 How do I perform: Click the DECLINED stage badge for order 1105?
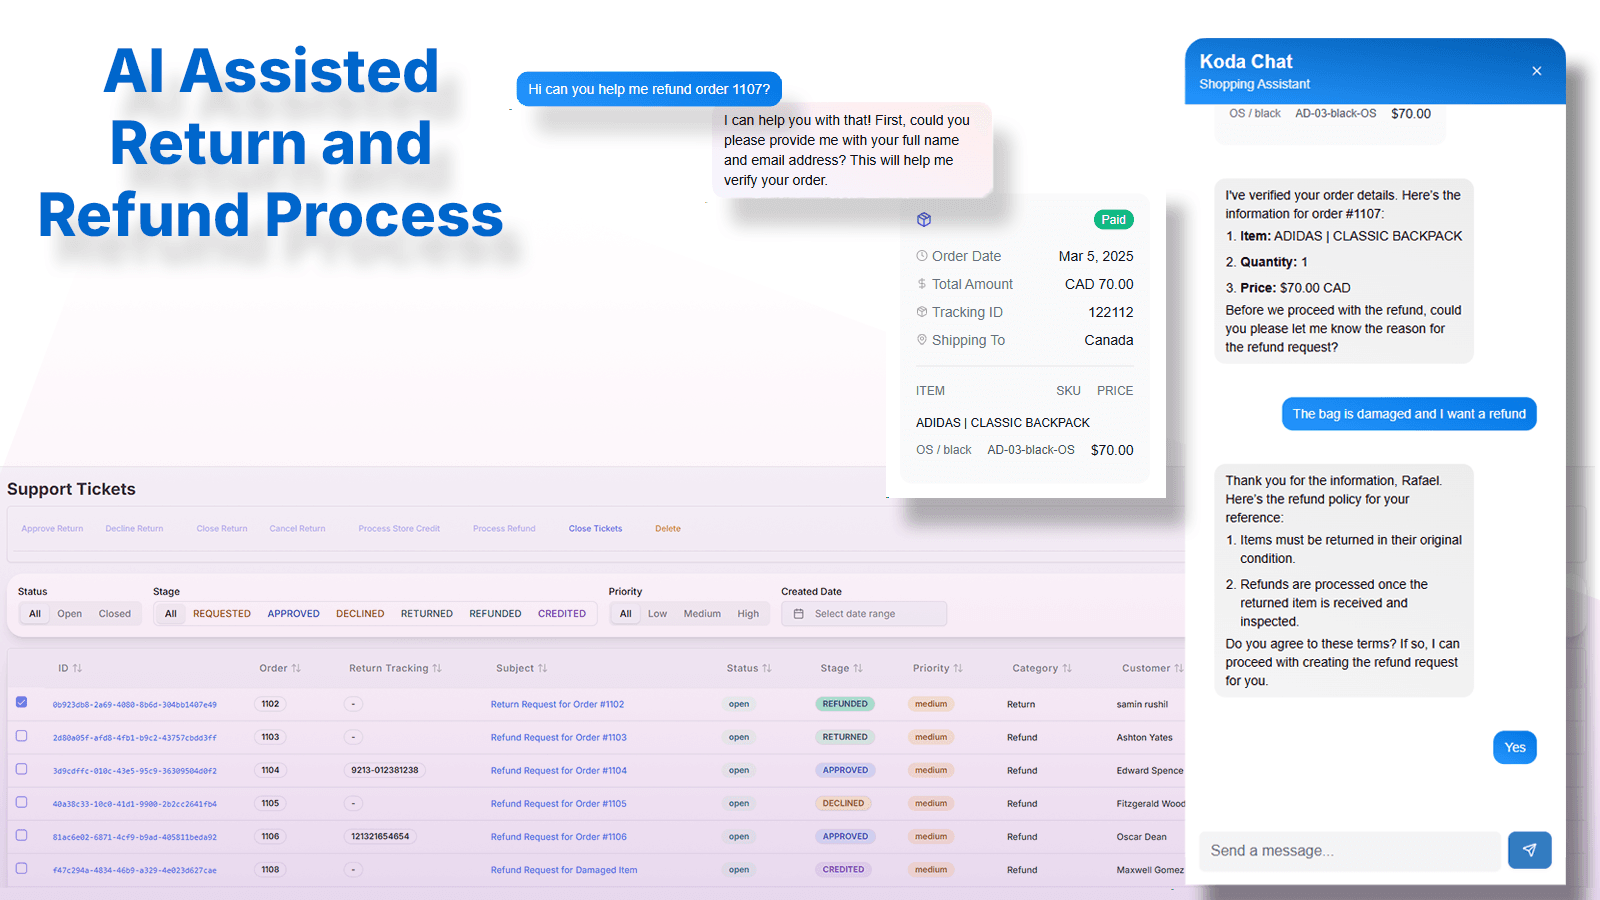(844, 803)
